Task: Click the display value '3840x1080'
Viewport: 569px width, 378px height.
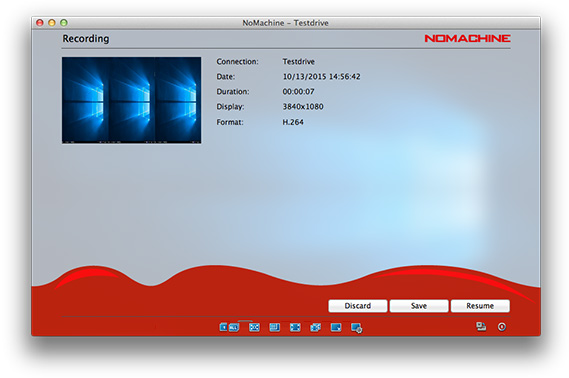Action: [x=303, y=107]
